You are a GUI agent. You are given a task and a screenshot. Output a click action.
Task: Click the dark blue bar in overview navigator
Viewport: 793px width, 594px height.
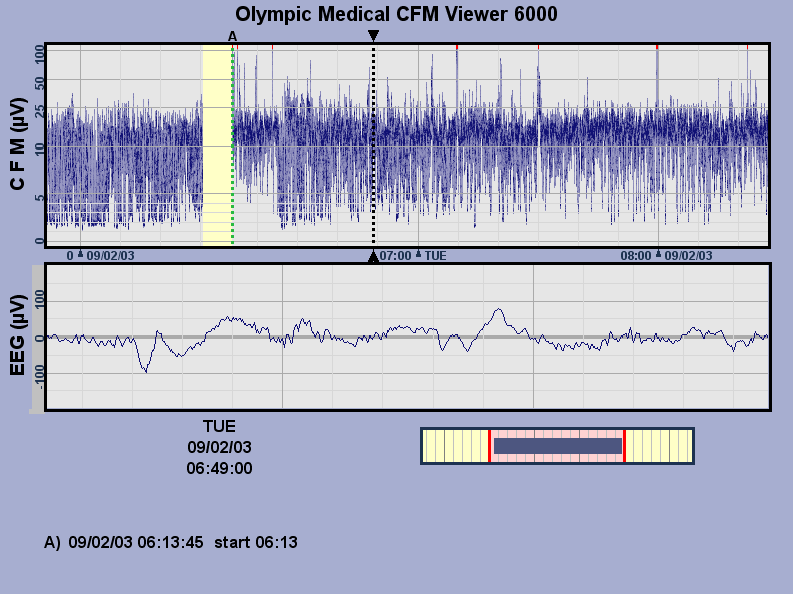click(558, 446)
